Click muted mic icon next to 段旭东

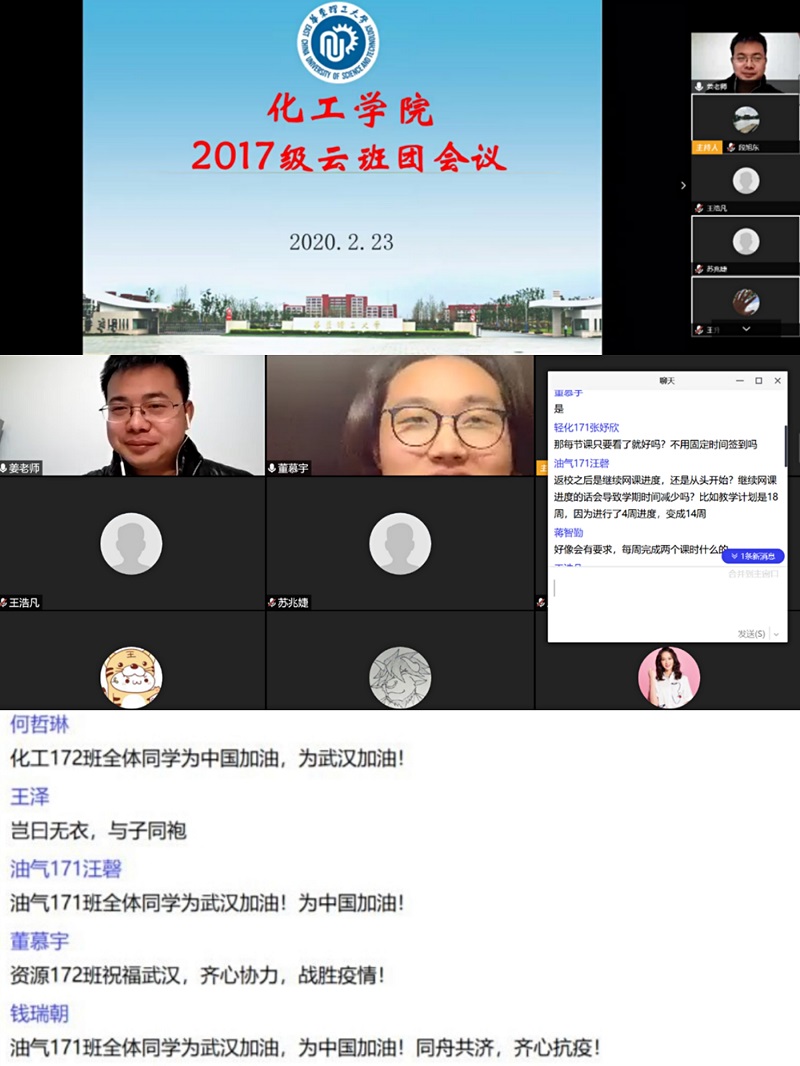click(731, 147)
